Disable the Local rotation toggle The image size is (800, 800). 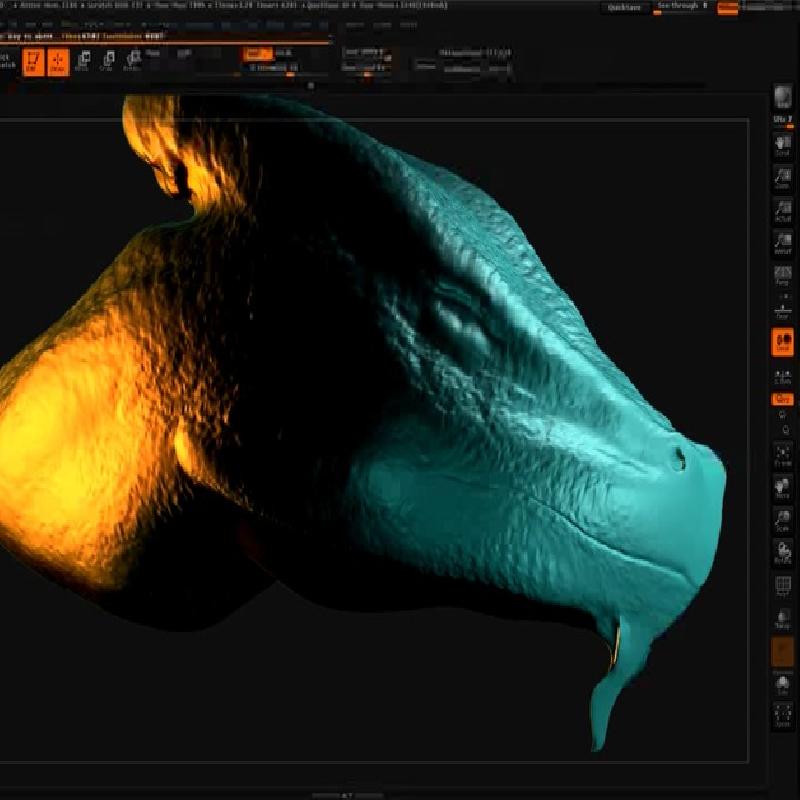click(783, 342)
